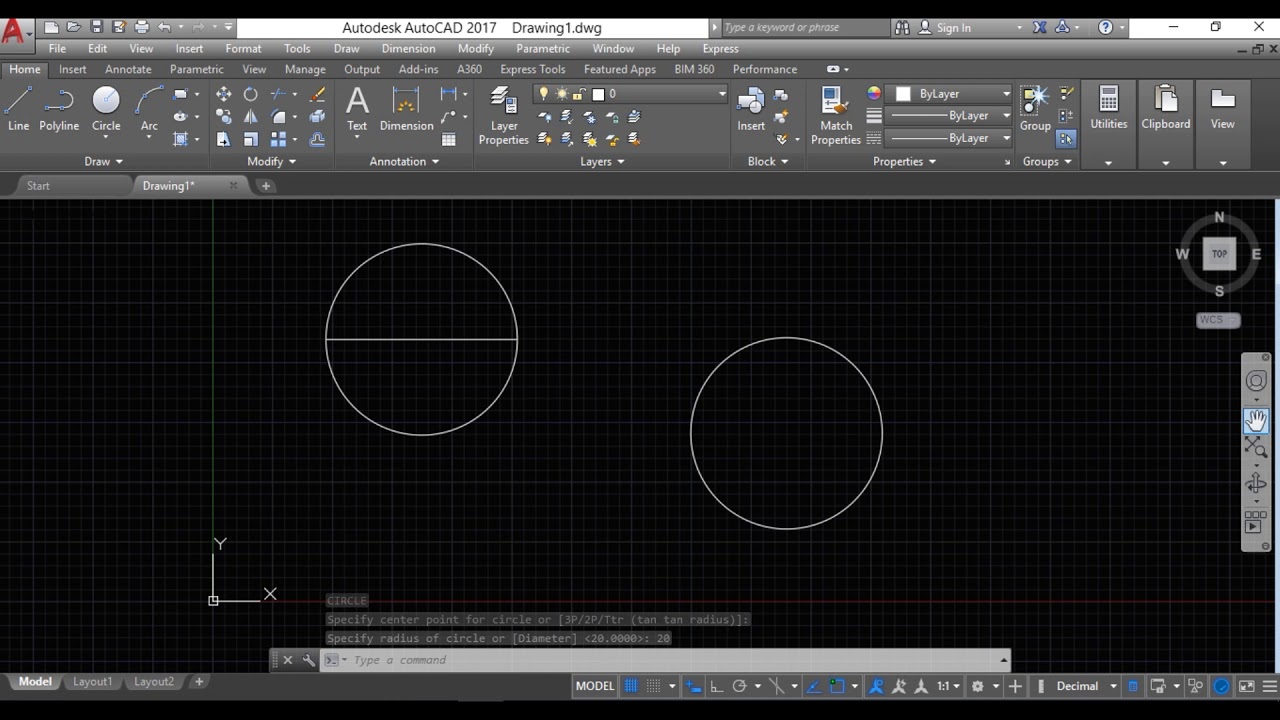Image resolution: width=1280 pixels, height=720 pixels.
Task: Toggle ortho mode in status bar
Action: tap(717, 686)
